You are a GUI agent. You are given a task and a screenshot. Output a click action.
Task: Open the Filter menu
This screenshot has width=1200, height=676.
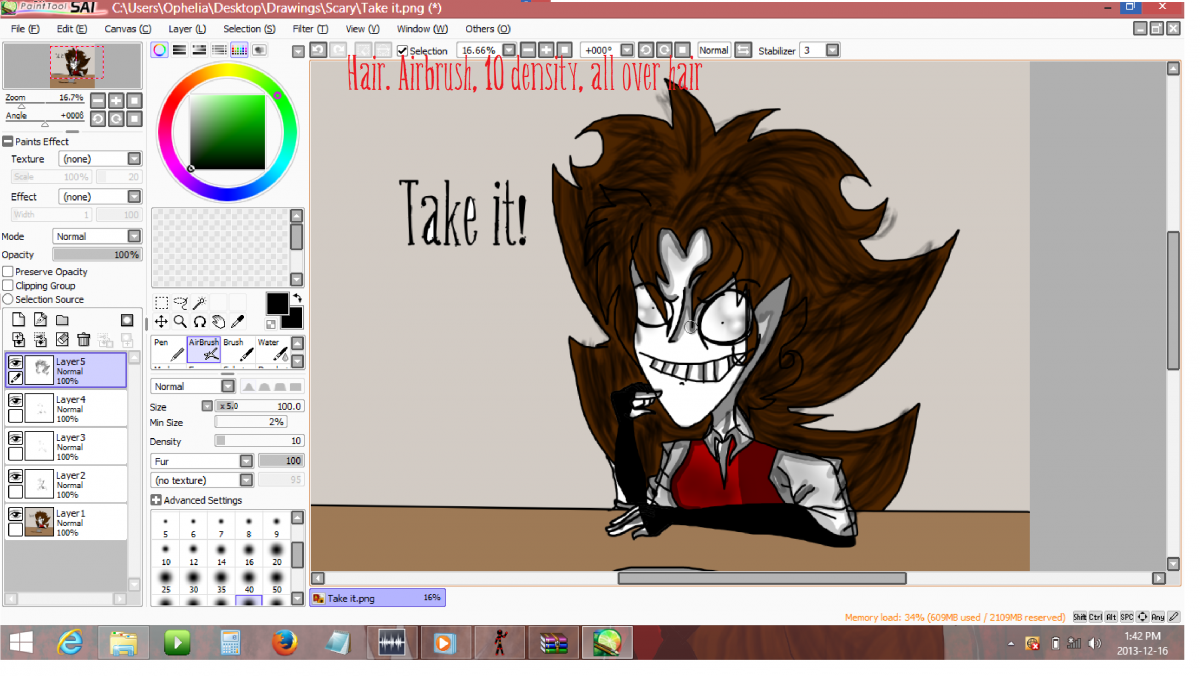point(310,29)
